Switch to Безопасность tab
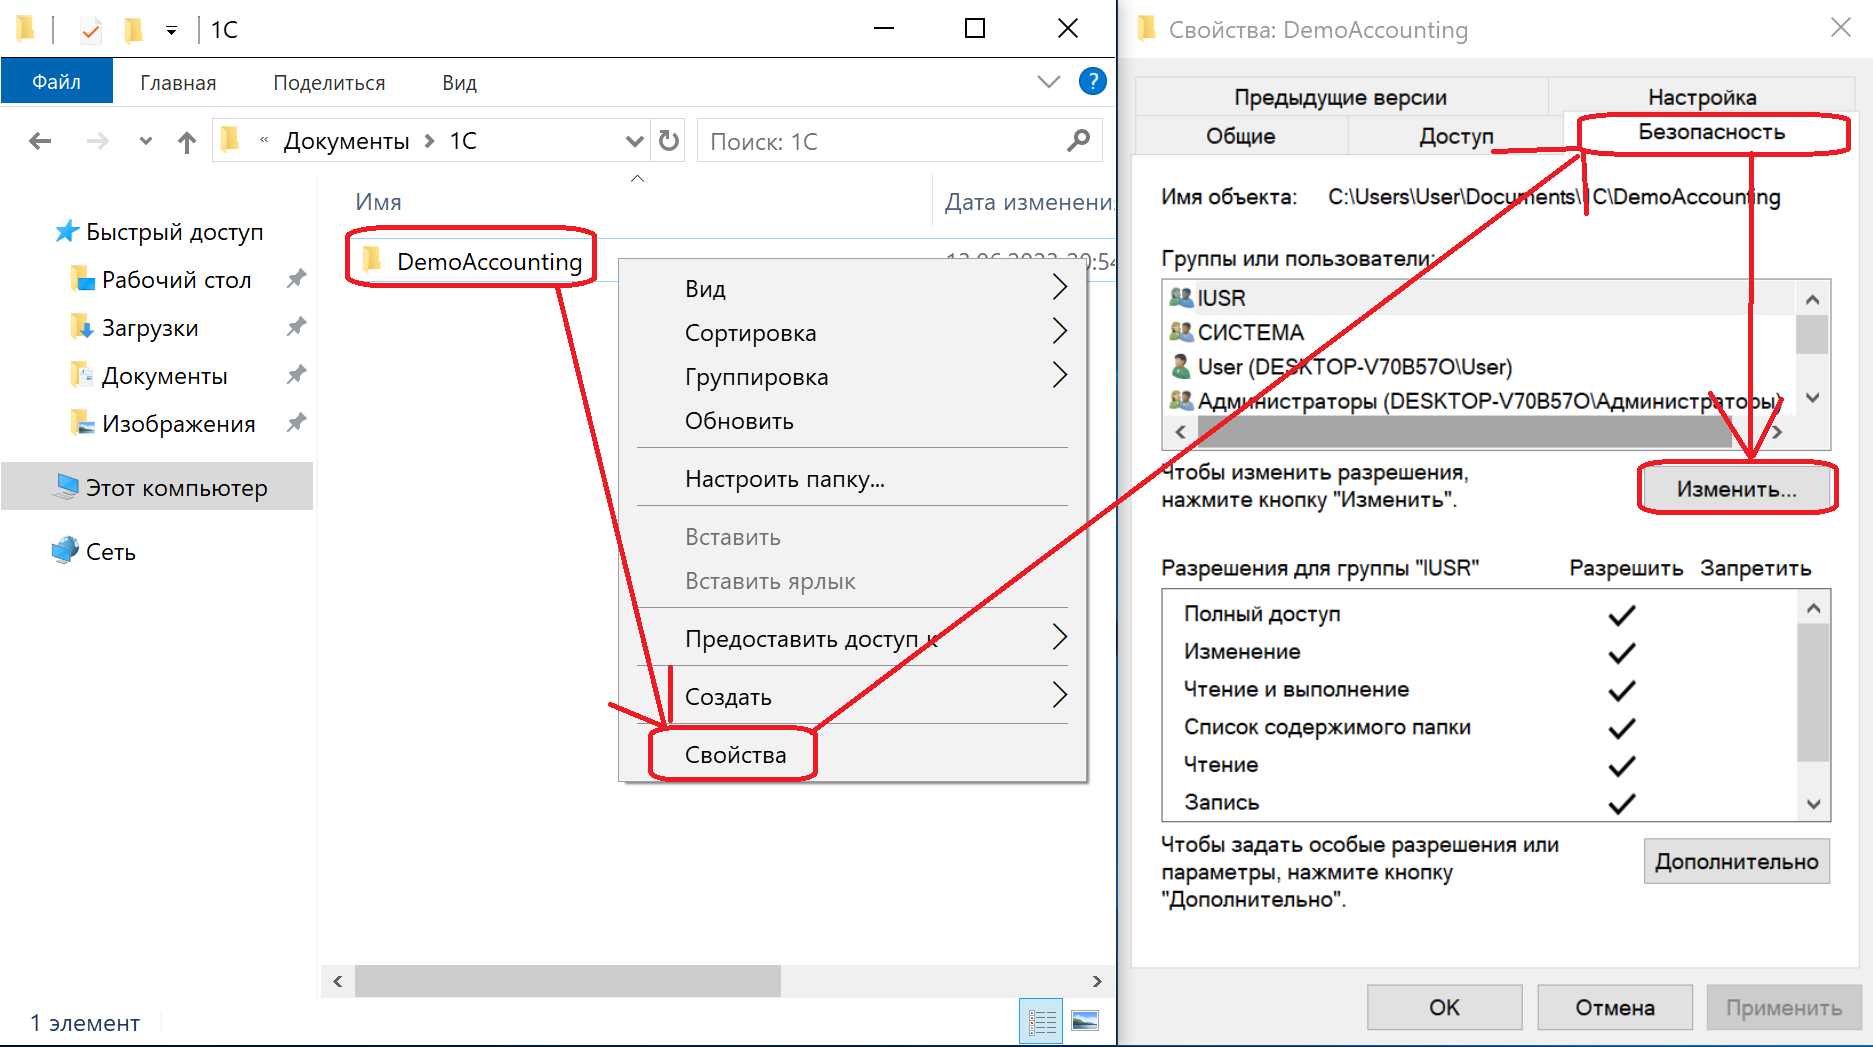Image resolution: width=1873 pixels, height=1047 pixels. [x=1711, y=132]
